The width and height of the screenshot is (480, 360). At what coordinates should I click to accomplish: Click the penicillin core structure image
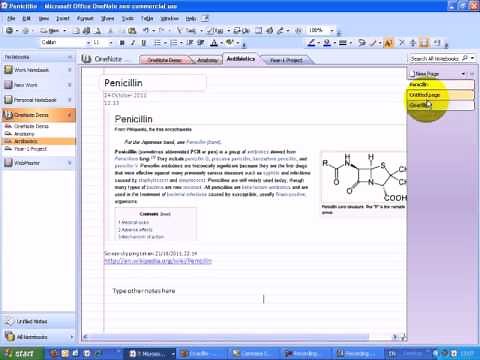[364, 178]
